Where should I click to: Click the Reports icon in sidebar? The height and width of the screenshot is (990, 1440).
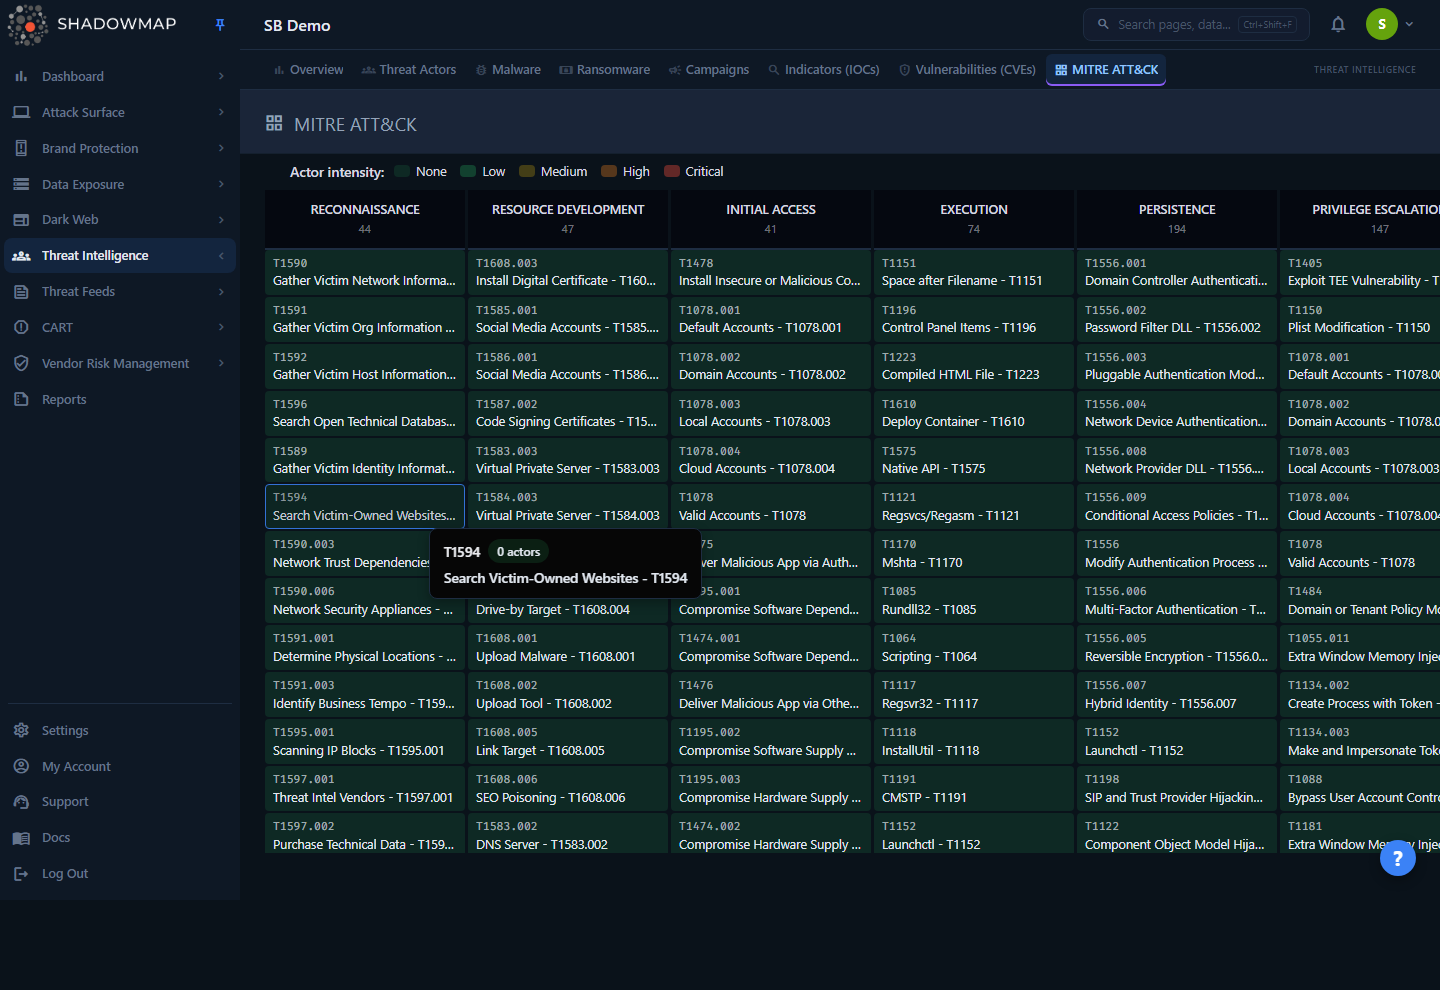coord(21,399)
